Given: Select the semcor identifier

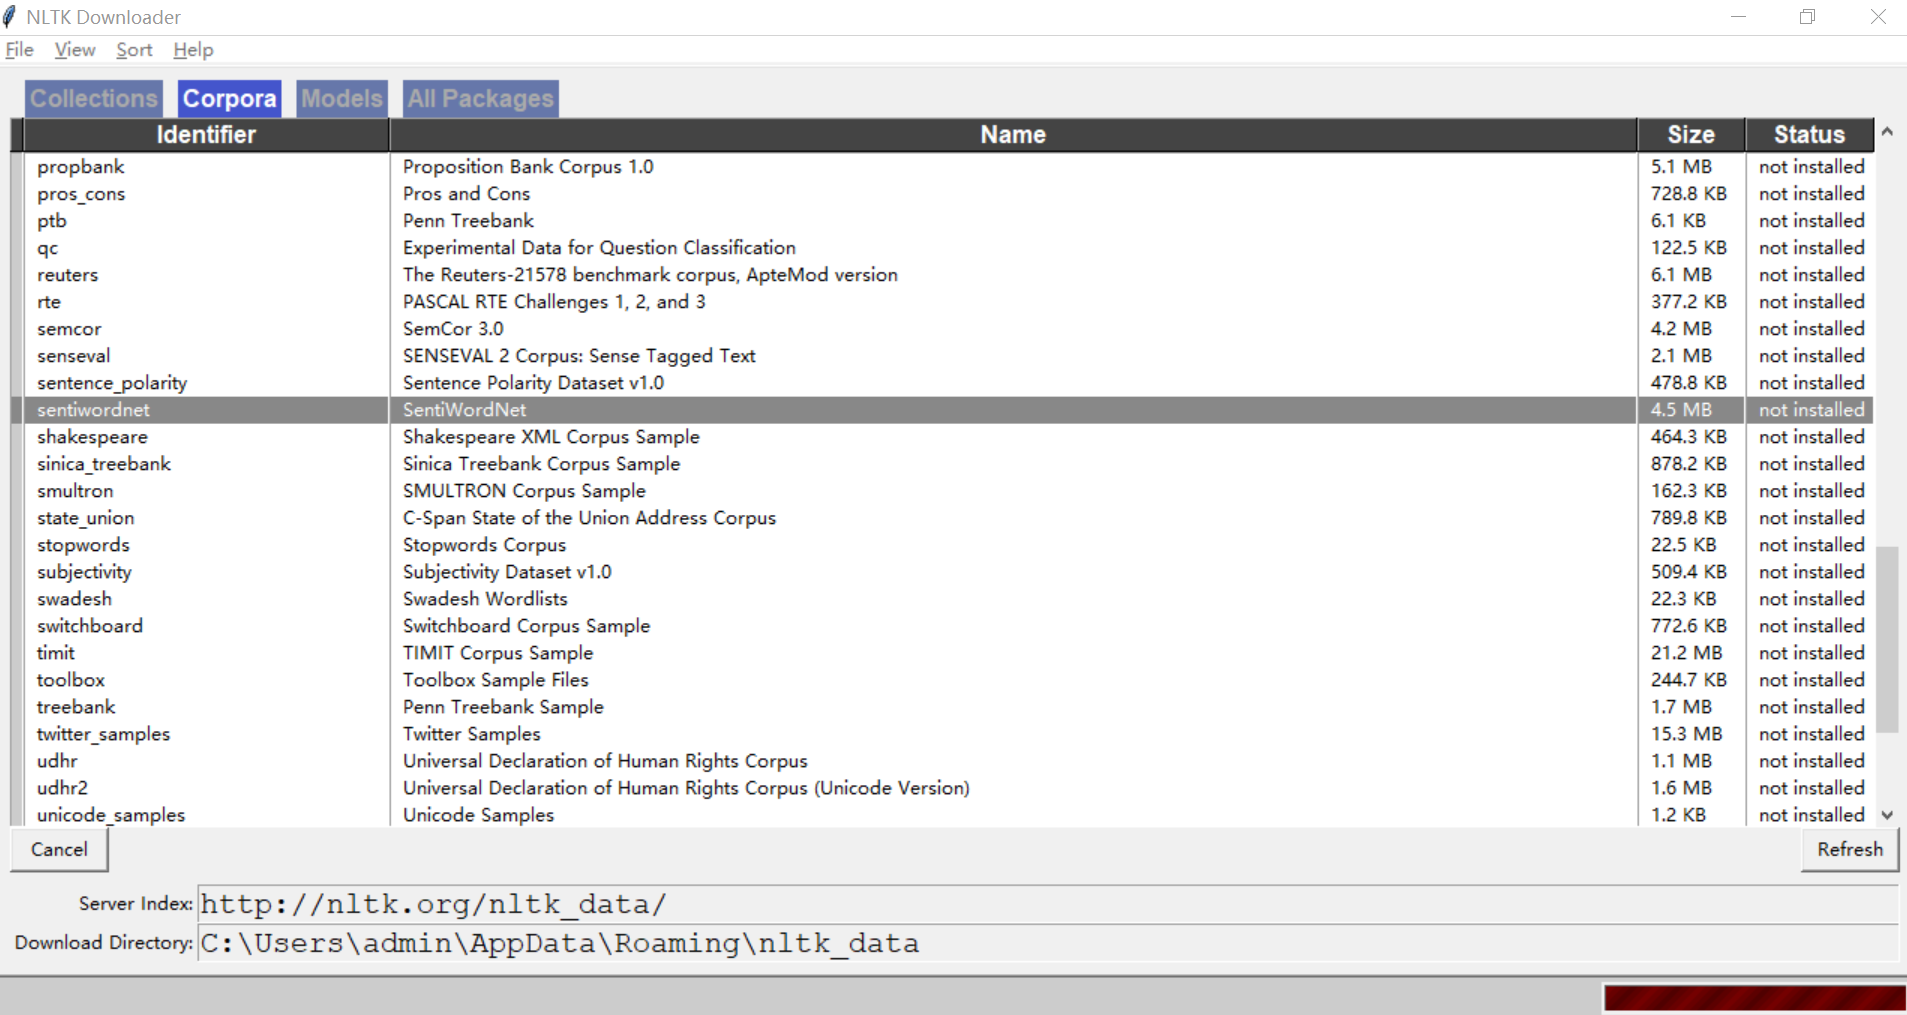Looking at the screenshot, I should coord(69,329).
